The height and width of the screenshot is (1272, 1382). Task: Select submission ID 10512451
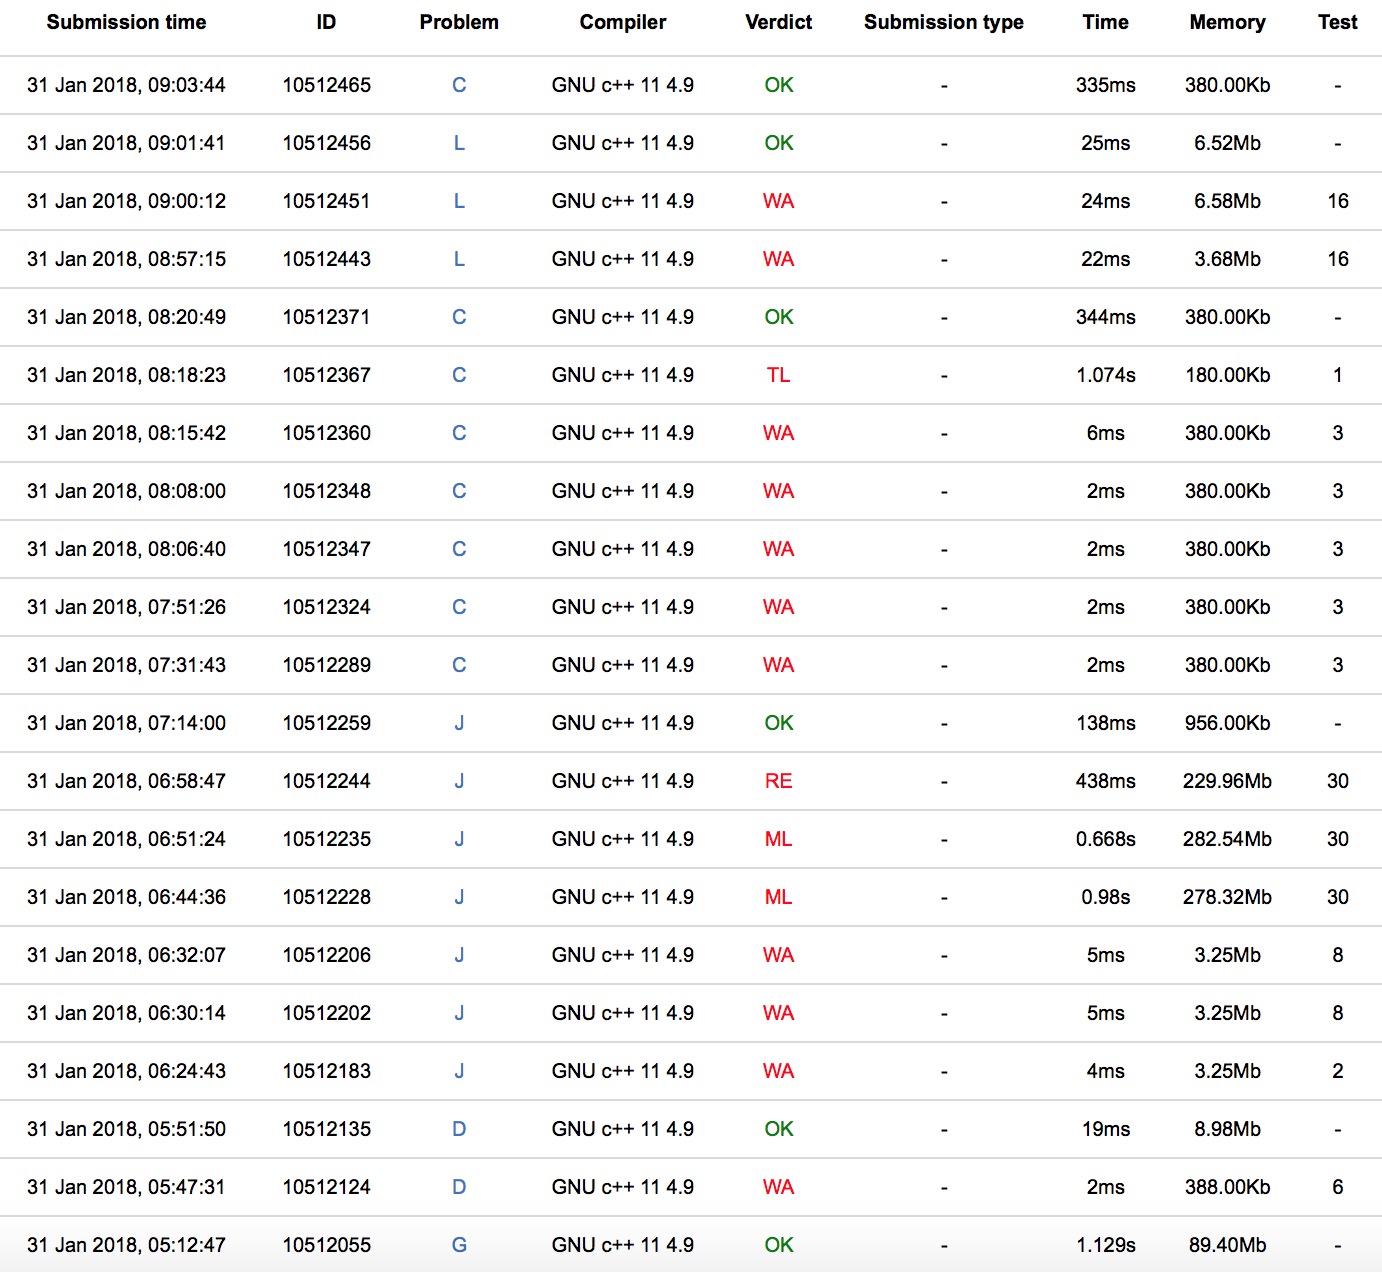pyautogui.click(x=326, y=201)
